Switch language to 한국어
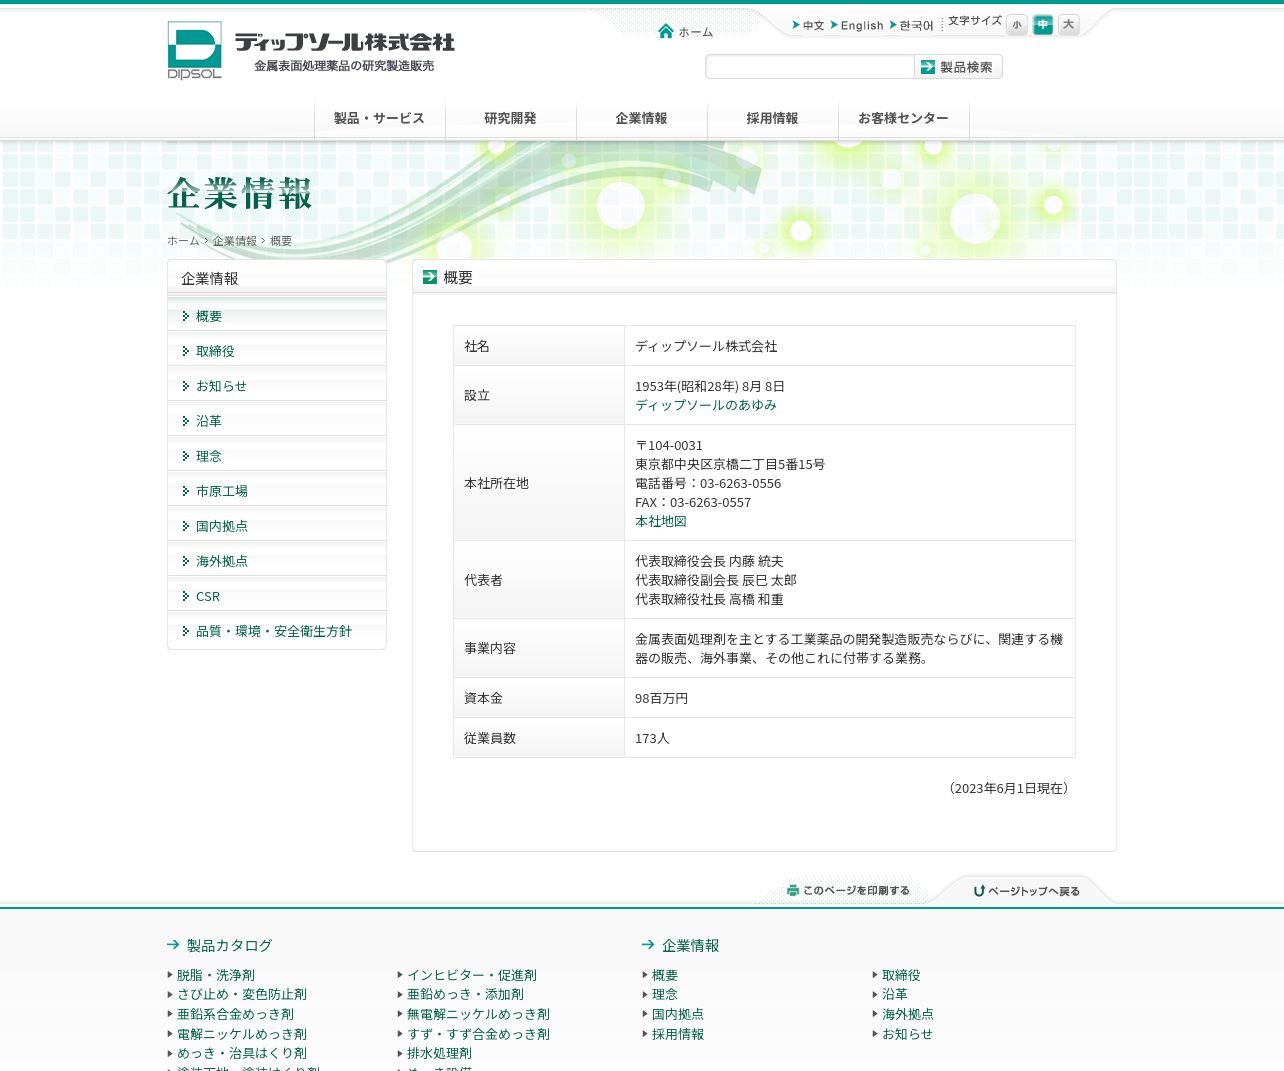The width and height of the screenshot is (1284, 1071). [911, 26]
